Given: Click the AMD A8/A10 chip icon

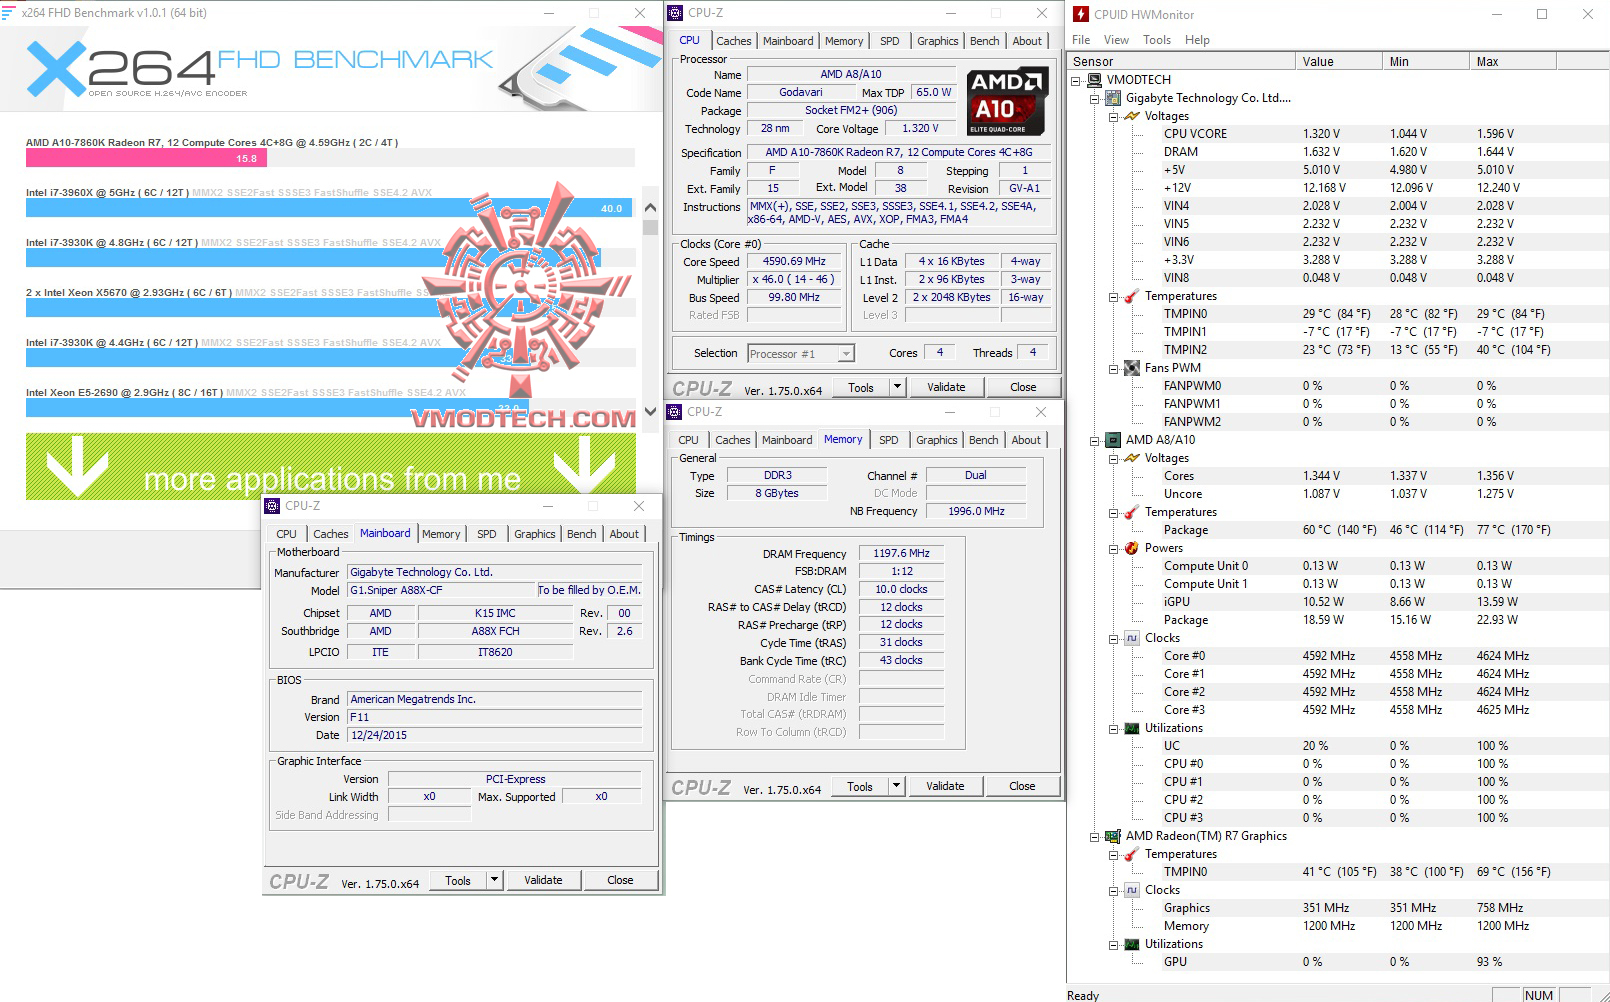Looking at the screenshot, I should (x=1113, y=440).
